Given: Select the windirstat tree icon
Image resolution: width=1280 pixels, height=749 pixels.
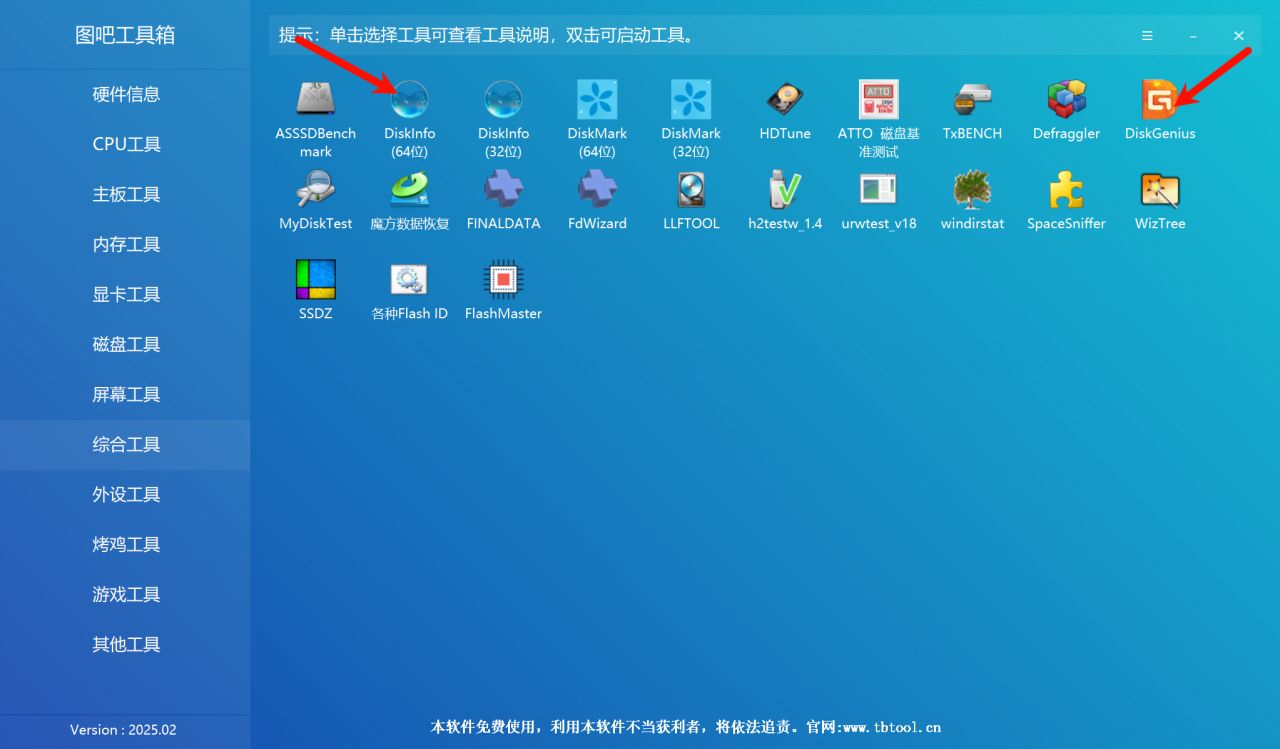Looking at the screenshot, I should point(972,190).
